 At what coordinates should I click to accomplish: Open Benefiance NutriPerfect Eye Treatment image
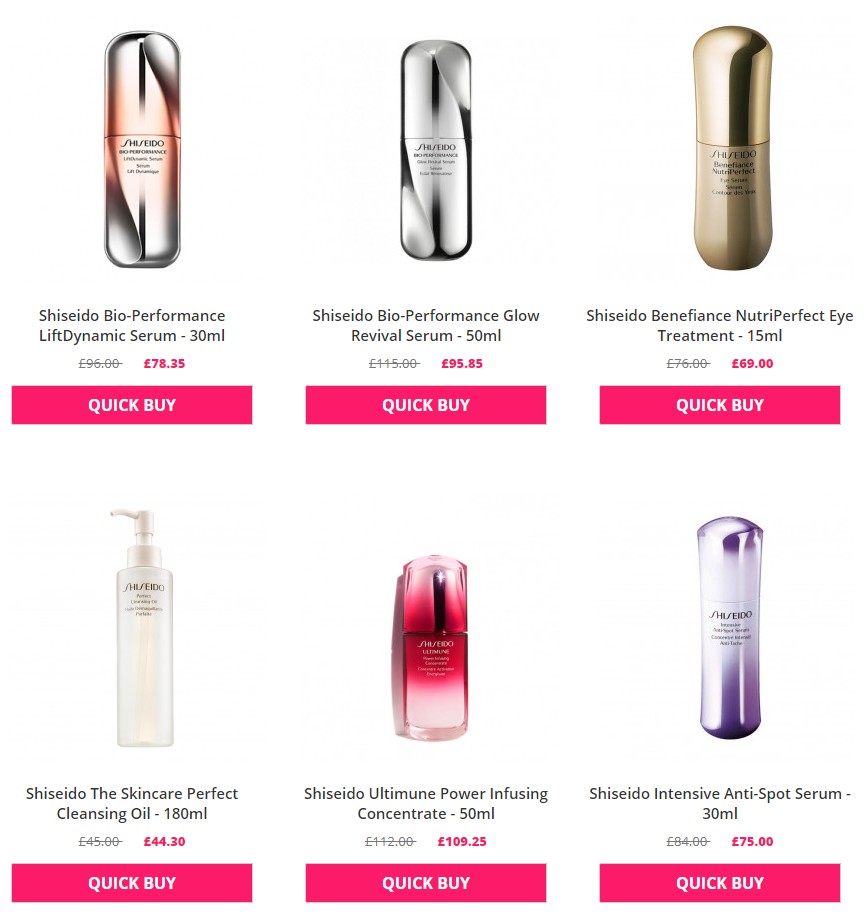[732, 148]
